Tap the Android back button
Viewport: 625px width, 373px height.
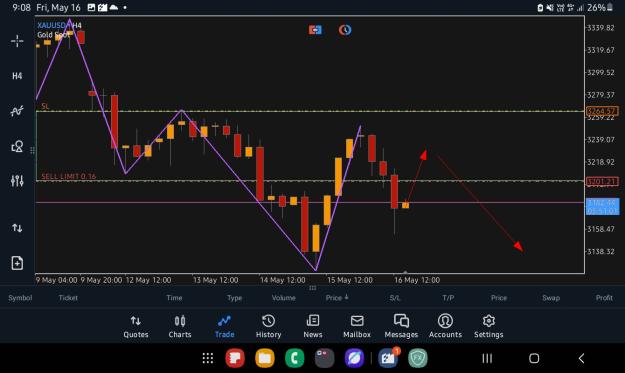(581, 358)
